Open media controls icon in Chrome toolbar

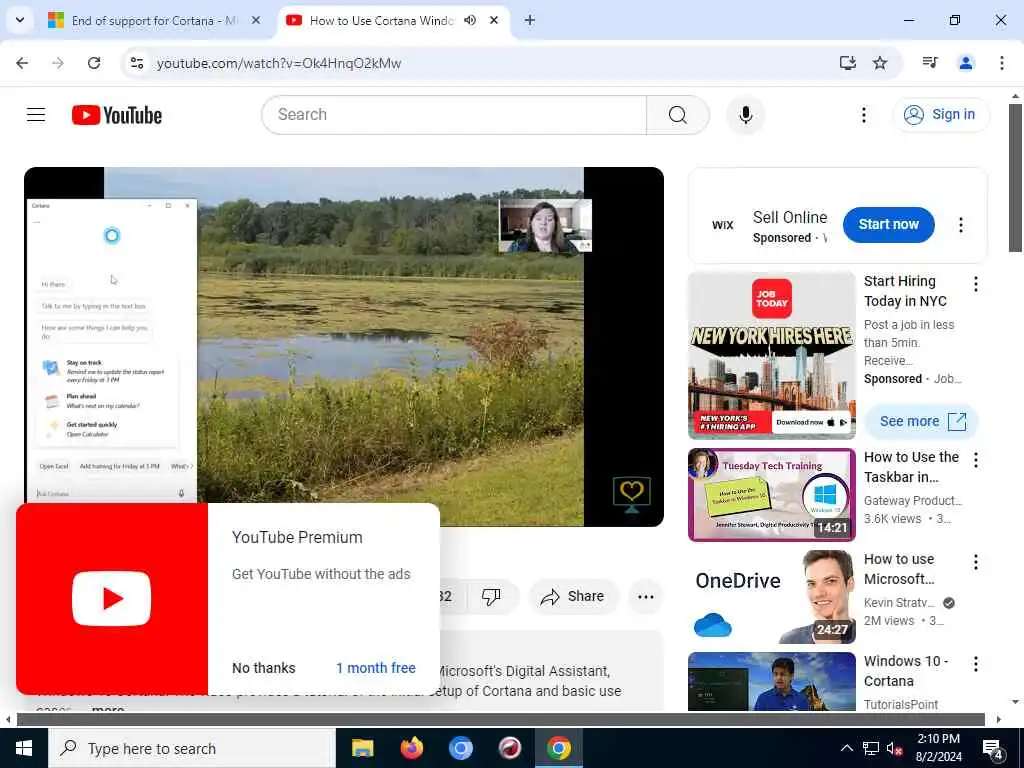point(929,63)
